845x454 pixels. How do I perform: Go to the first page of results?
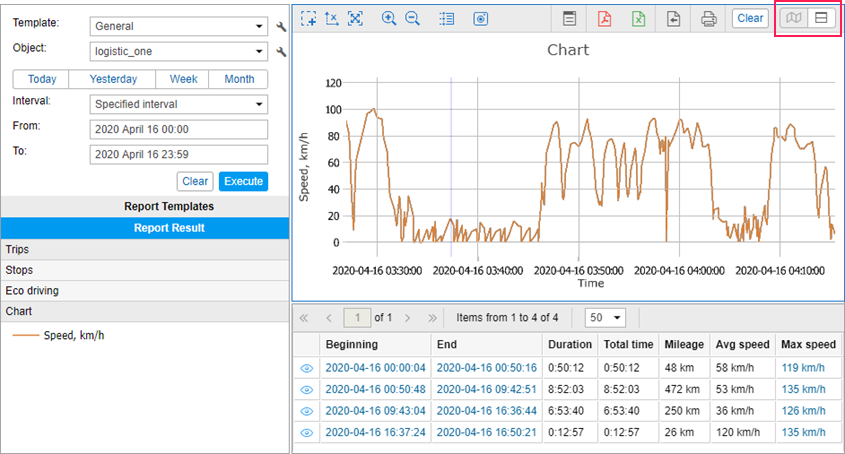(x=304, y=318)
